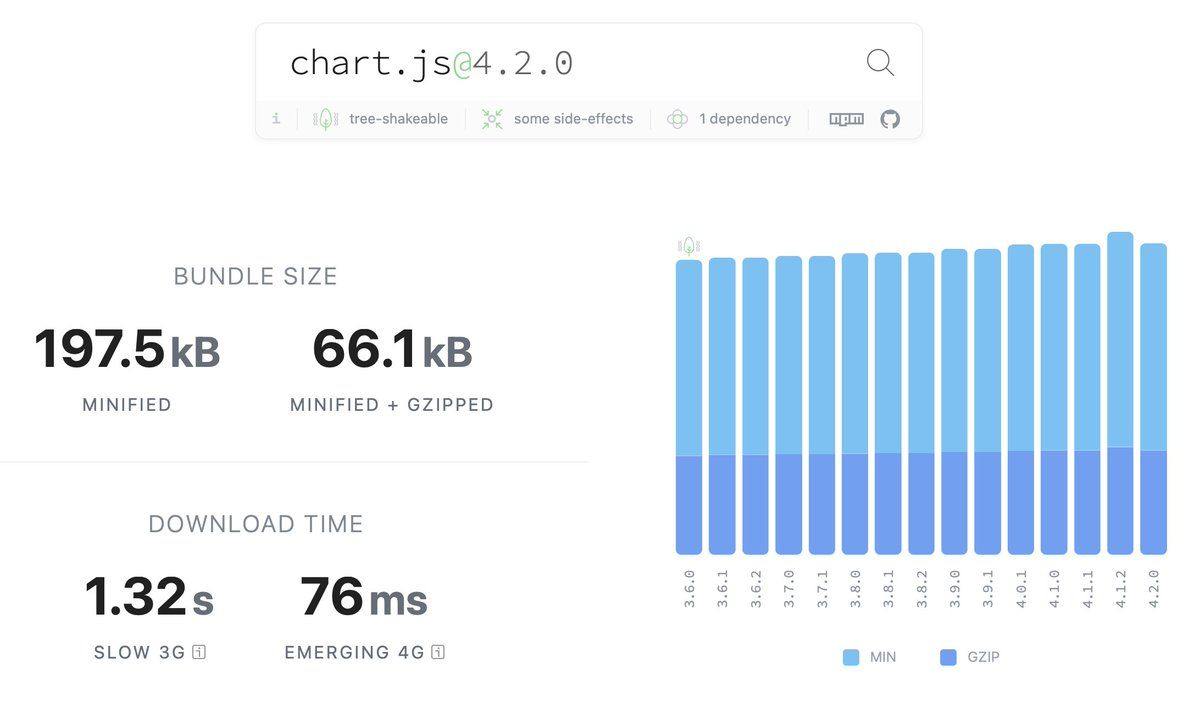Select the 3.6.0 version bar
The image size is (1200, 725).
pyautogui.click(x=689, y=407)
